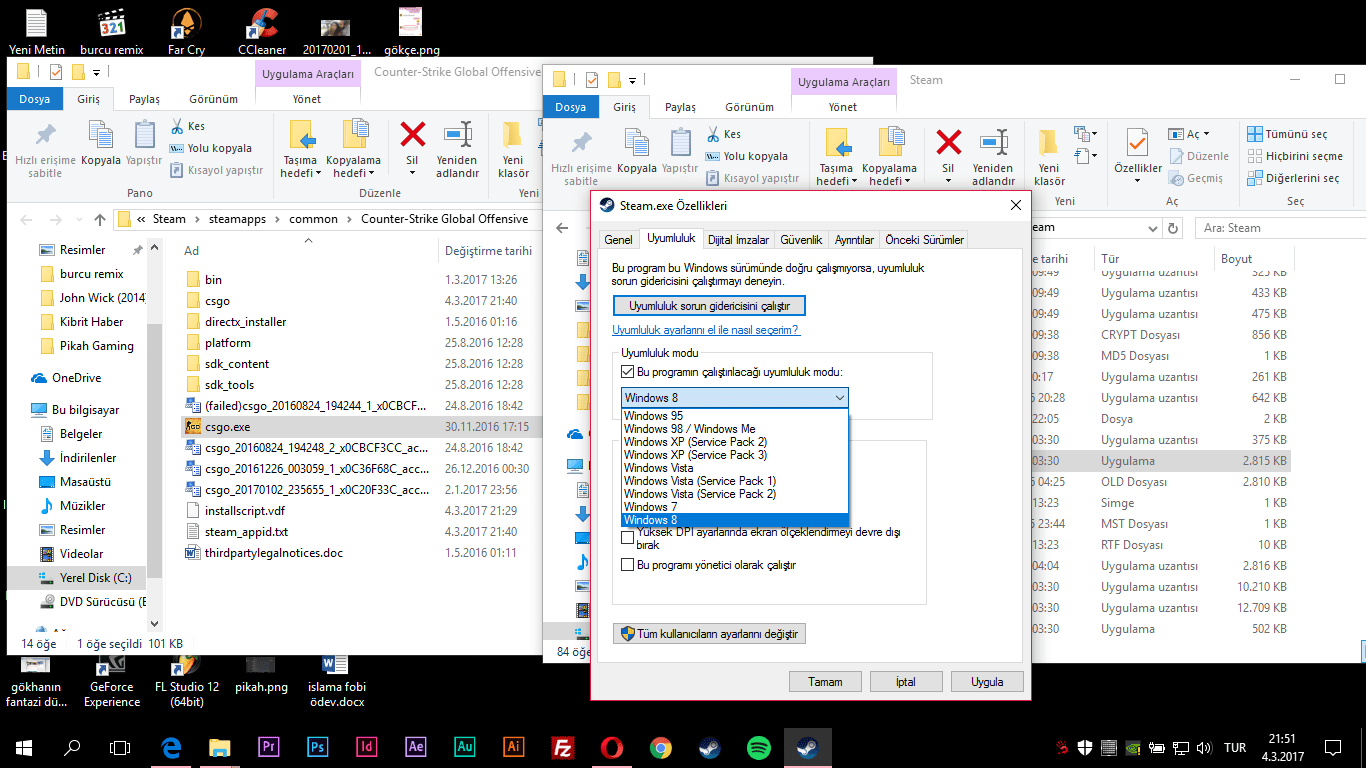
Task: Launch Opera browser from taskbar
Action: (x=612, y=747)
